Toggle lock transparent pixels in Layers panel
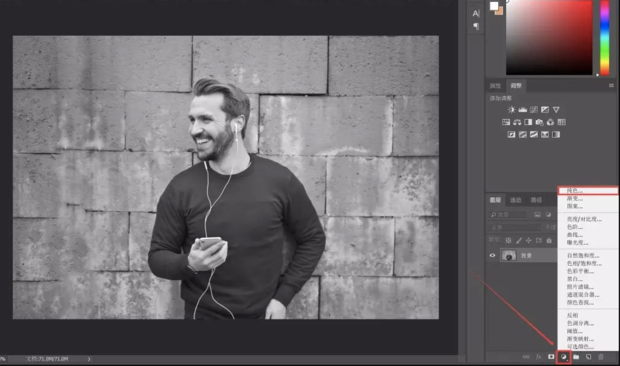Image resolution: width=620 pixels, height=366 pixels. point(508,240)
